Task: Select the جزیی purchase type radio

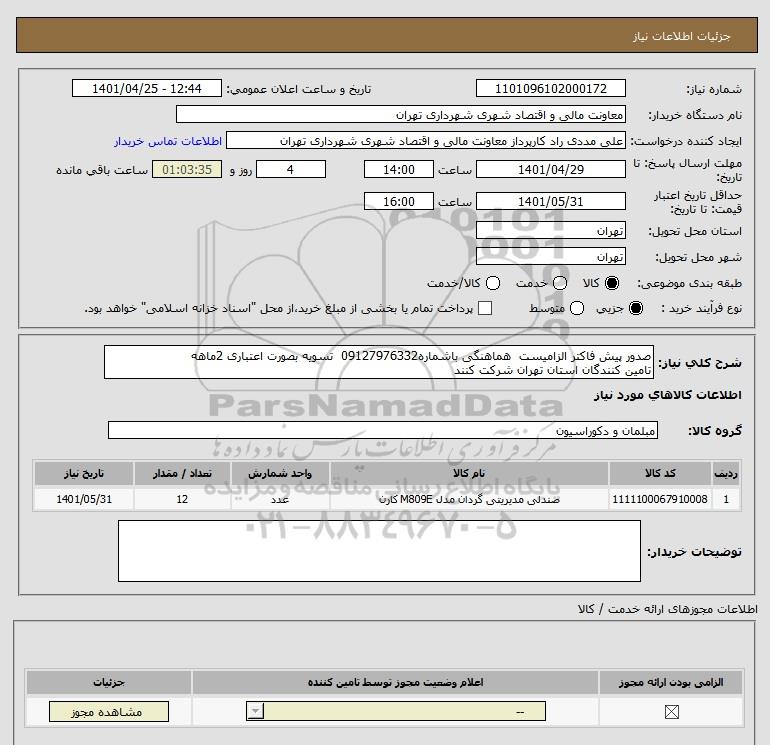Action: pos(635,308)
